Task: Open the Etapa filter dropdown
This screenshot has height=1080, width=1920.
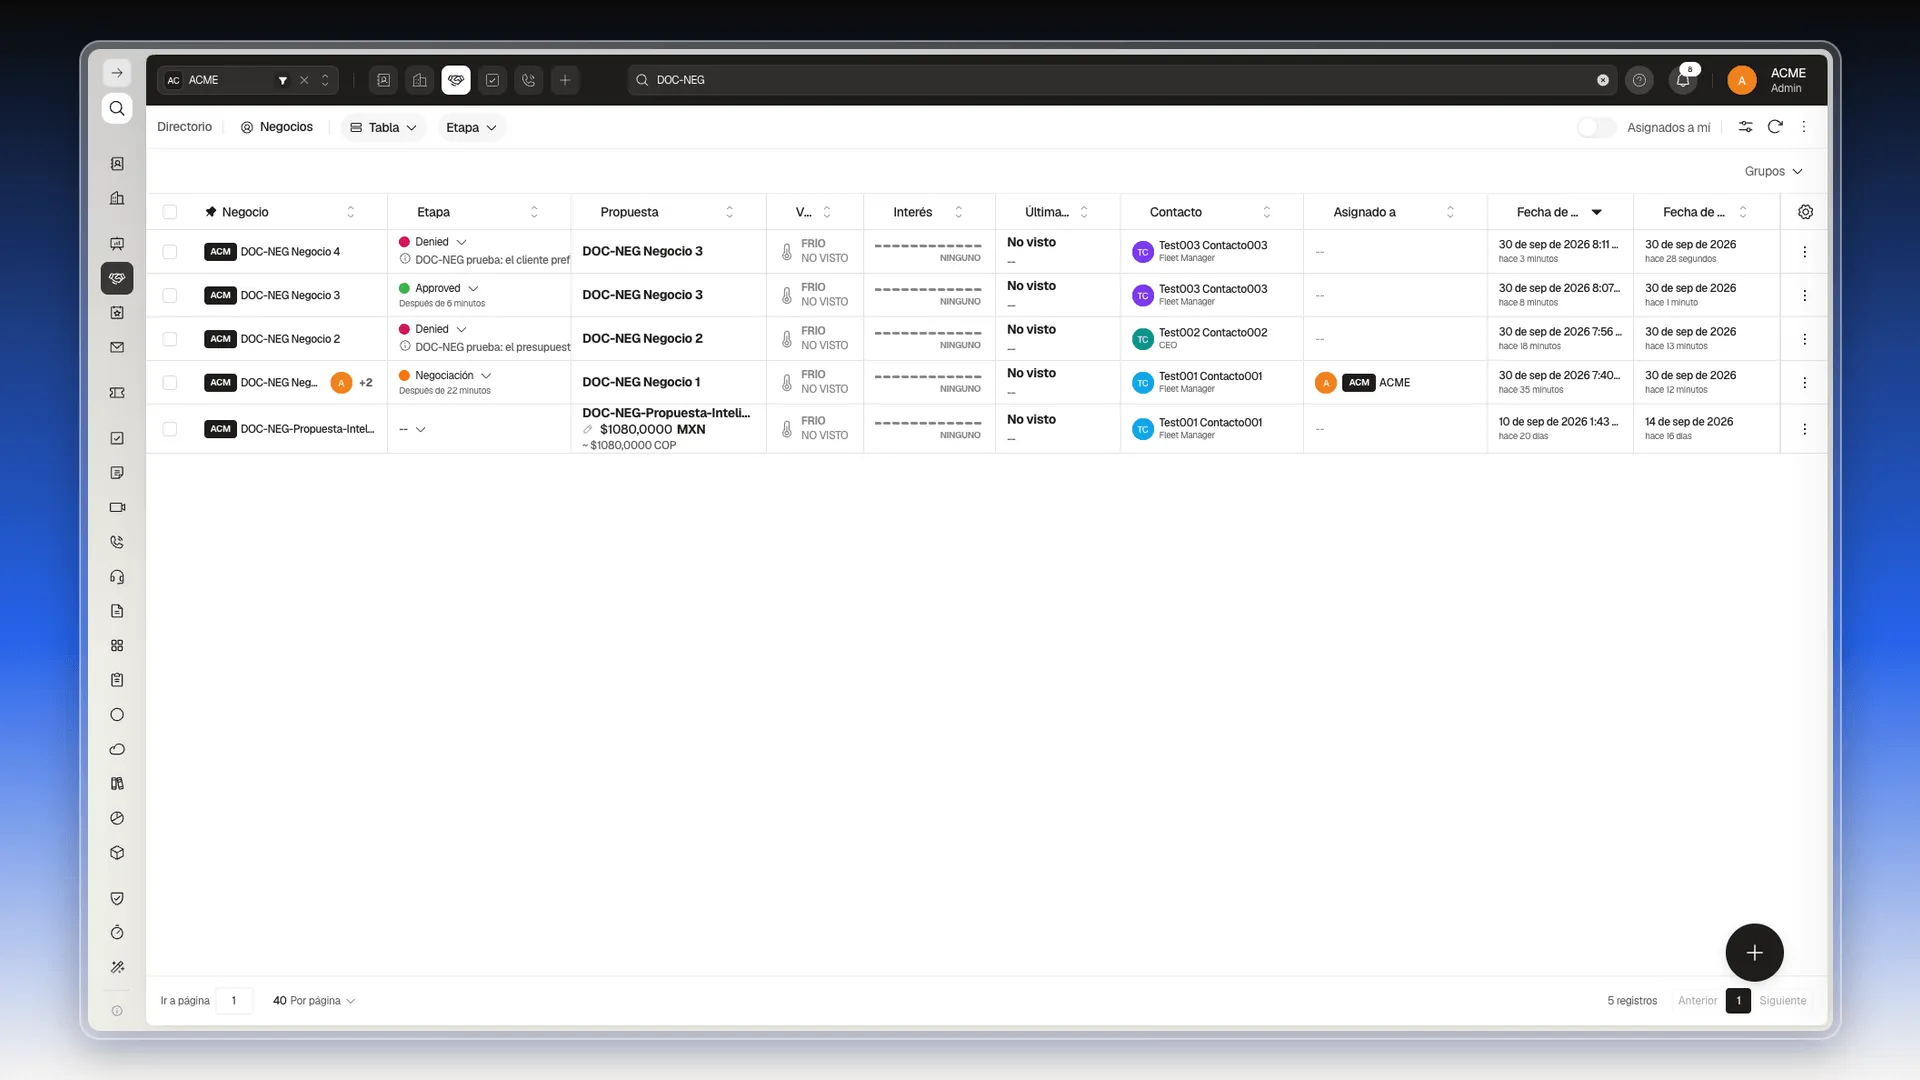Action: tap(471, 128)
